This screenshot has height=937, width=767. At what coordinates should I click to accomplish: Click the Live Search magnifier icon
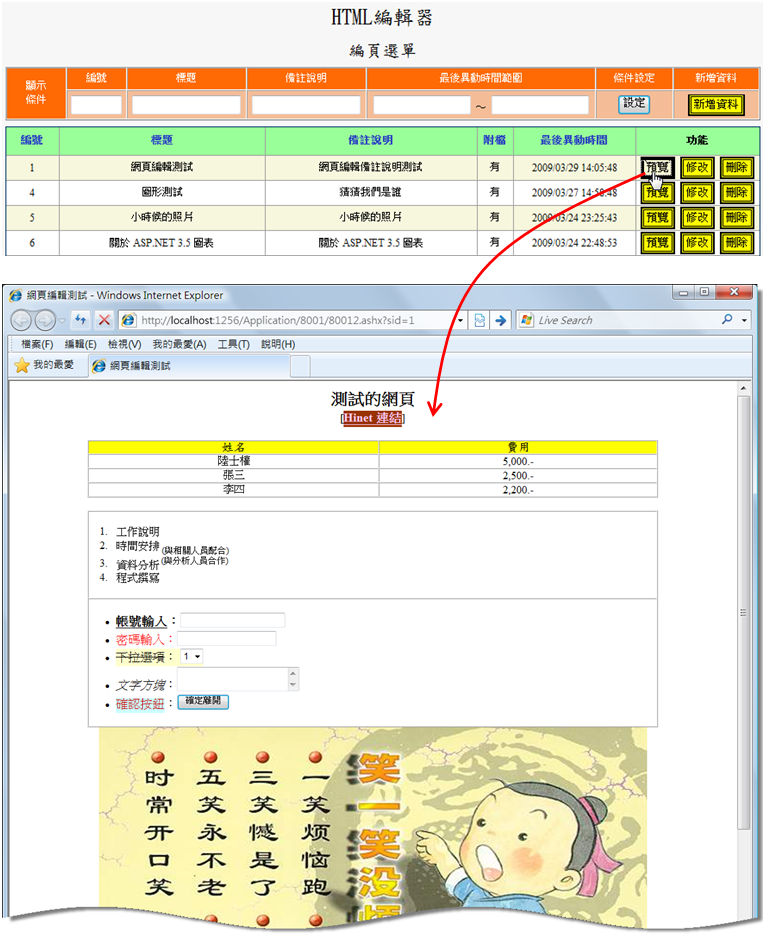coord(727,320)
